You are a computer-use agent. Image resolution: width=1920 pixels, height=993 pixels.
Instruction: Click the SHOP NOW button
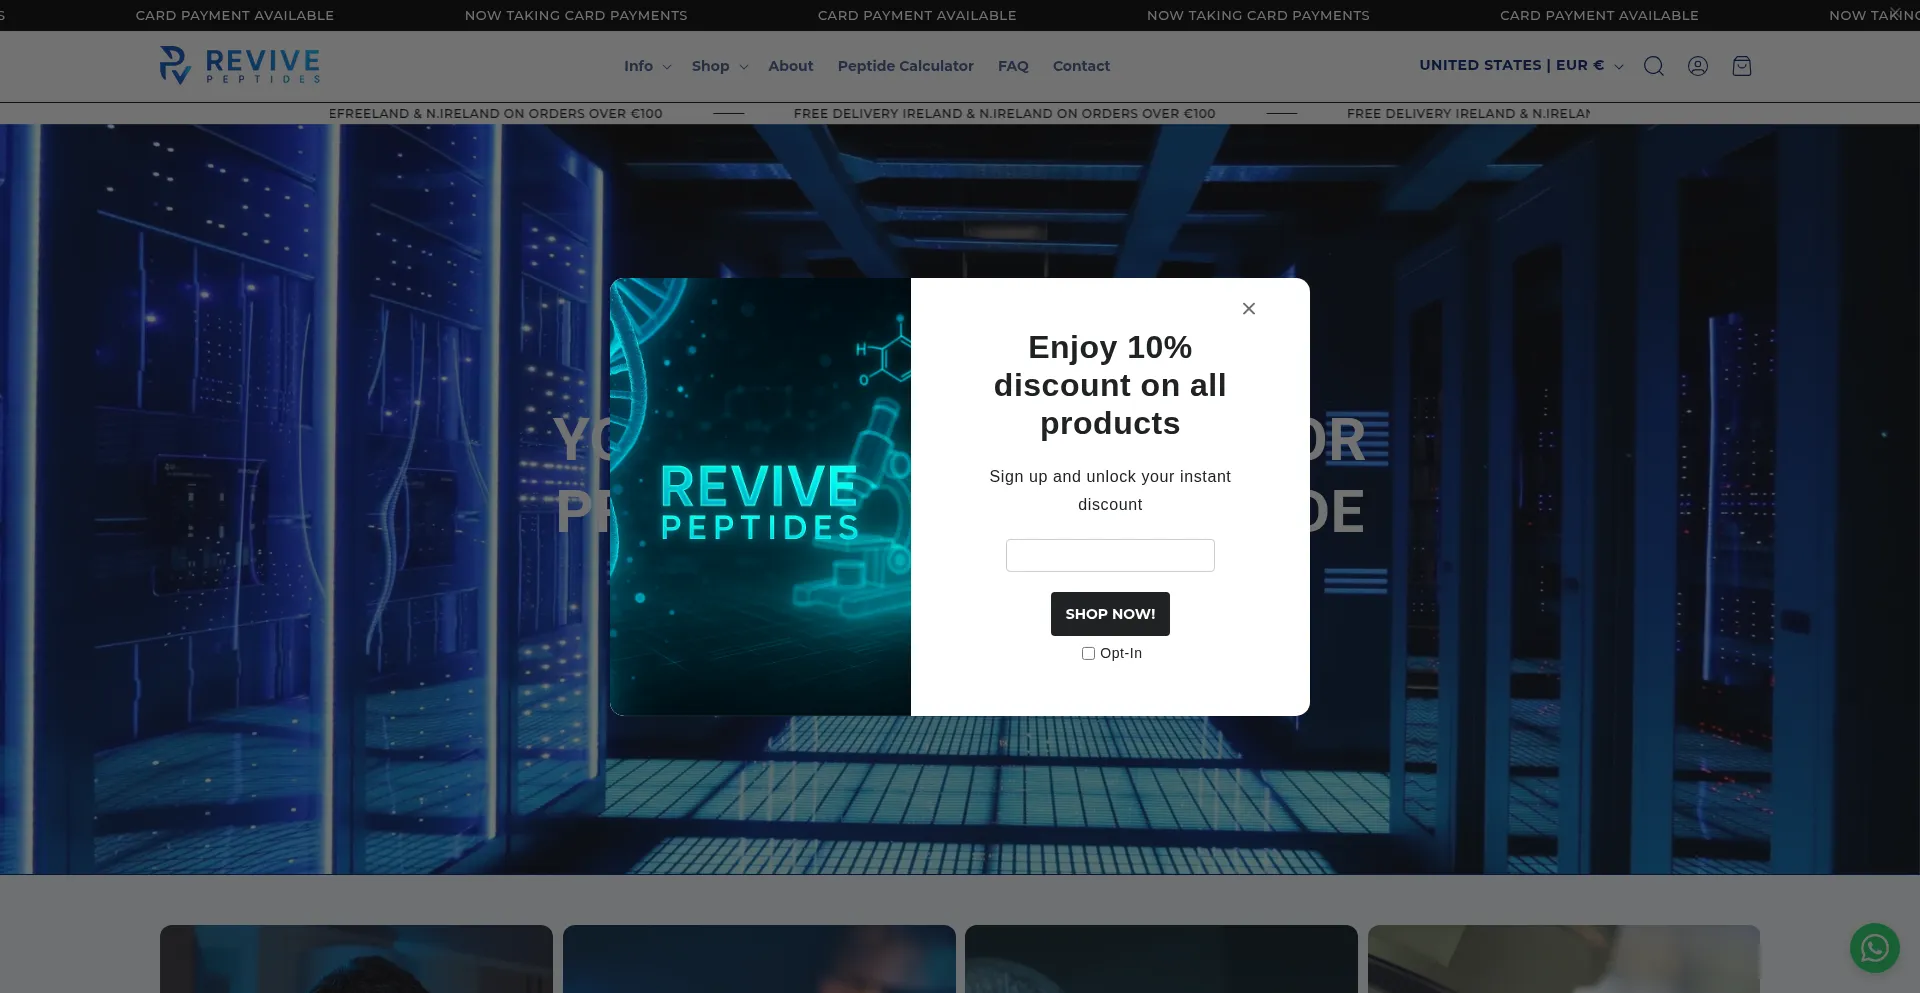click(x=1110, y=613)
